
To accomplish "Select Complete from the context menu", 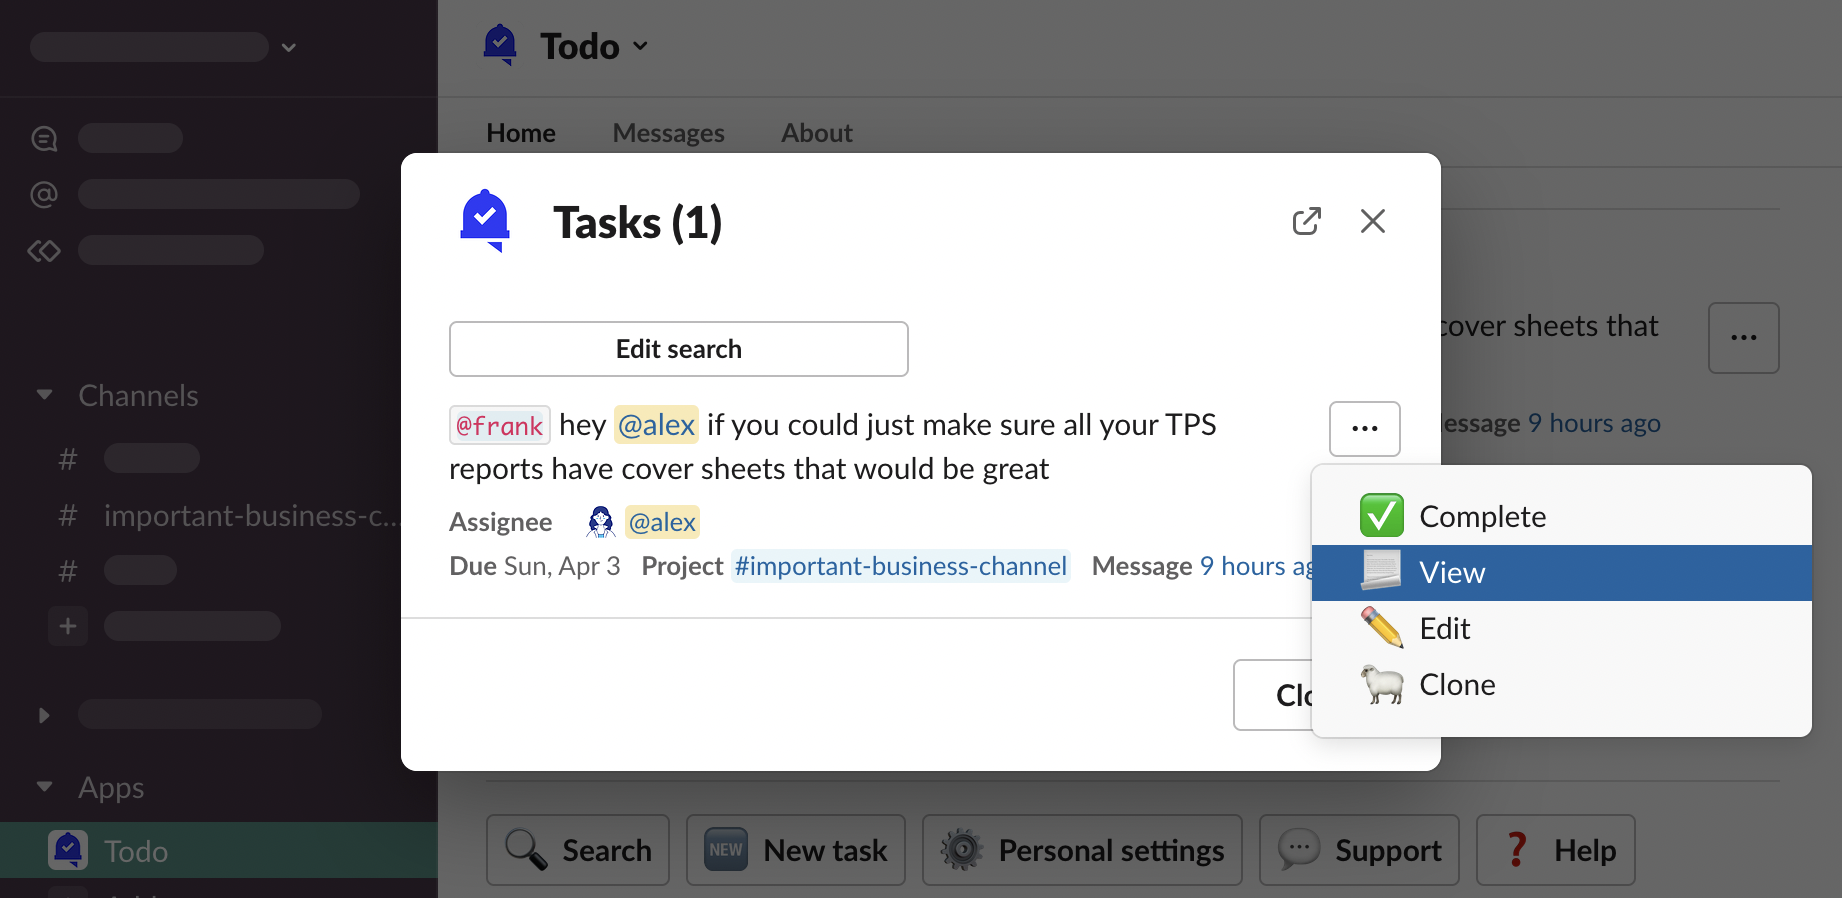I will coord(1482,517).
